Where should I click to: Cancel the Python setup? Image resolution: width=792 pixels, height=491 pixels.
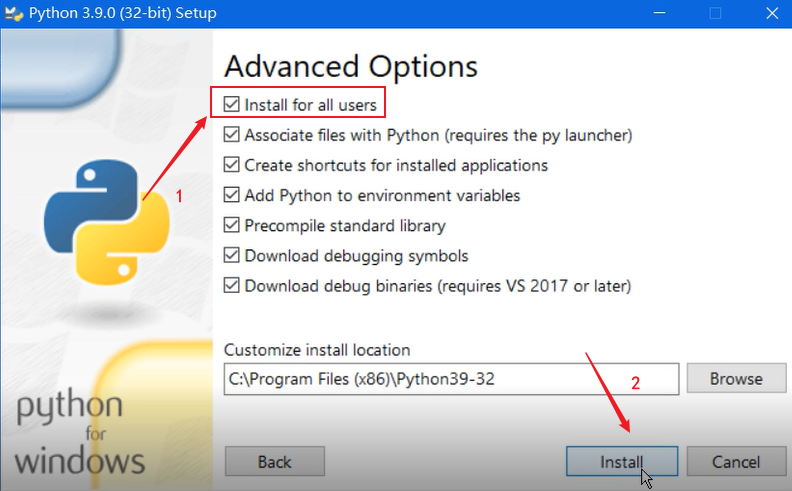tap(738, 461)
